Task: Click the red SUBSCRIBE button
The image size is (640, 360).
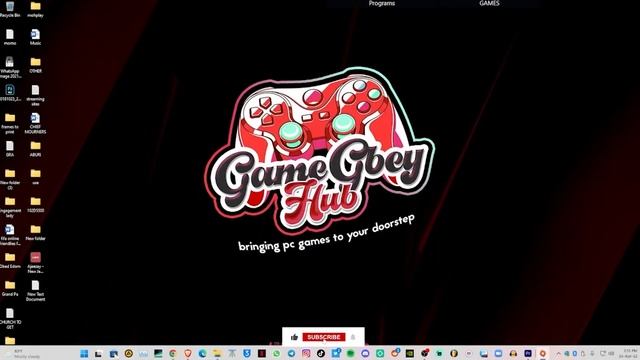Action: tap(324, 337)
